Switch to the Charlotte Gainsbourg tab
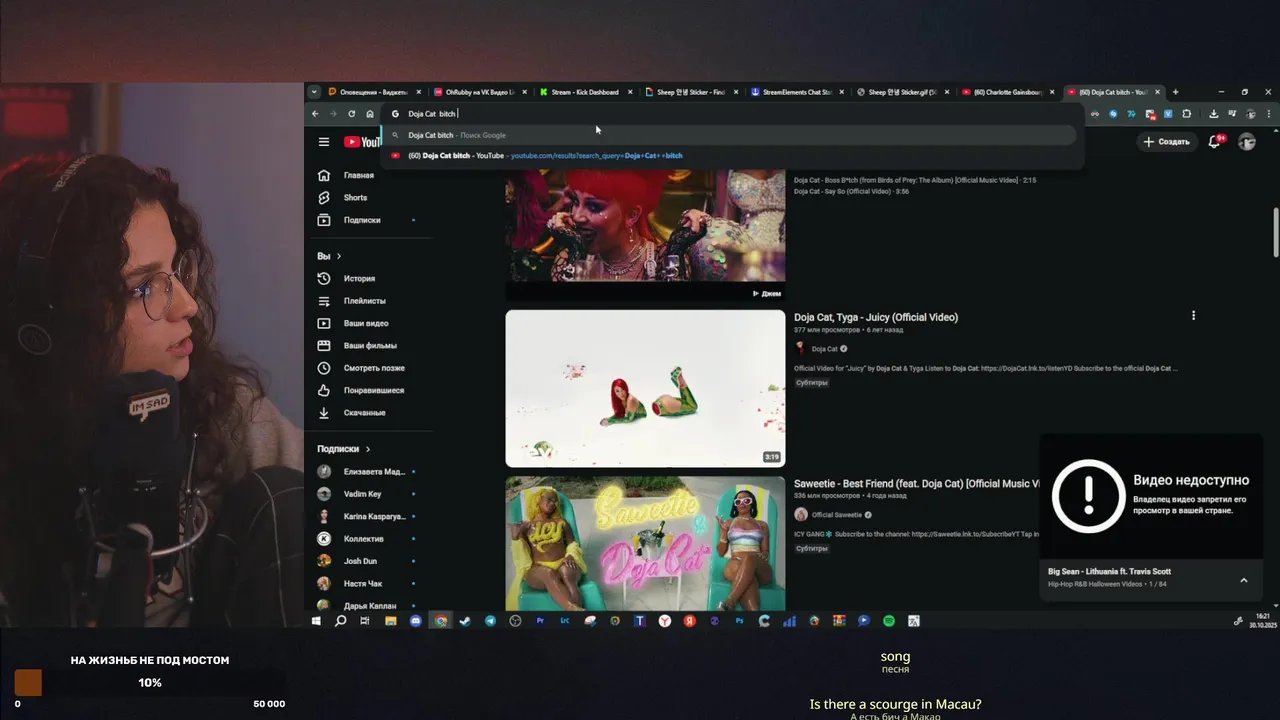The image size is (1280, 720). (x=1008, y=92)
